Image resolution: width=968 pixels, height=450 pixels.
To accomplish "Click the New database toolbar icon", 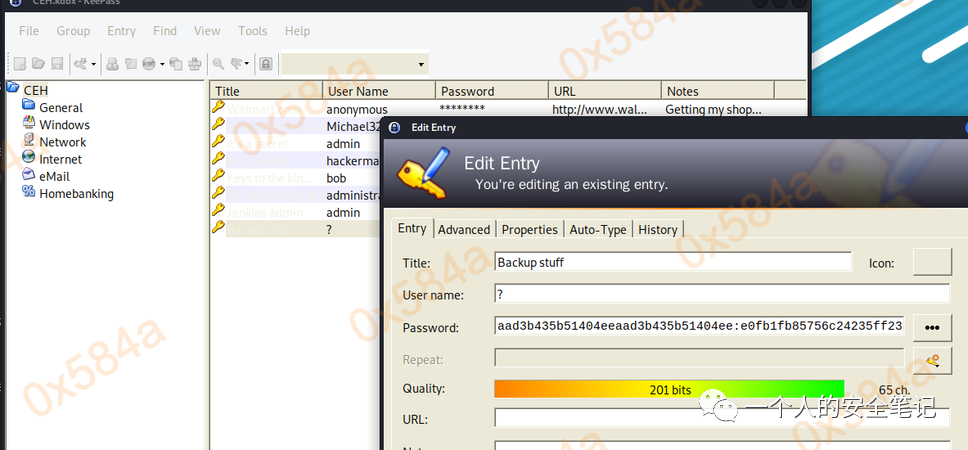I will pyautogui.click(x=20, y=64).
